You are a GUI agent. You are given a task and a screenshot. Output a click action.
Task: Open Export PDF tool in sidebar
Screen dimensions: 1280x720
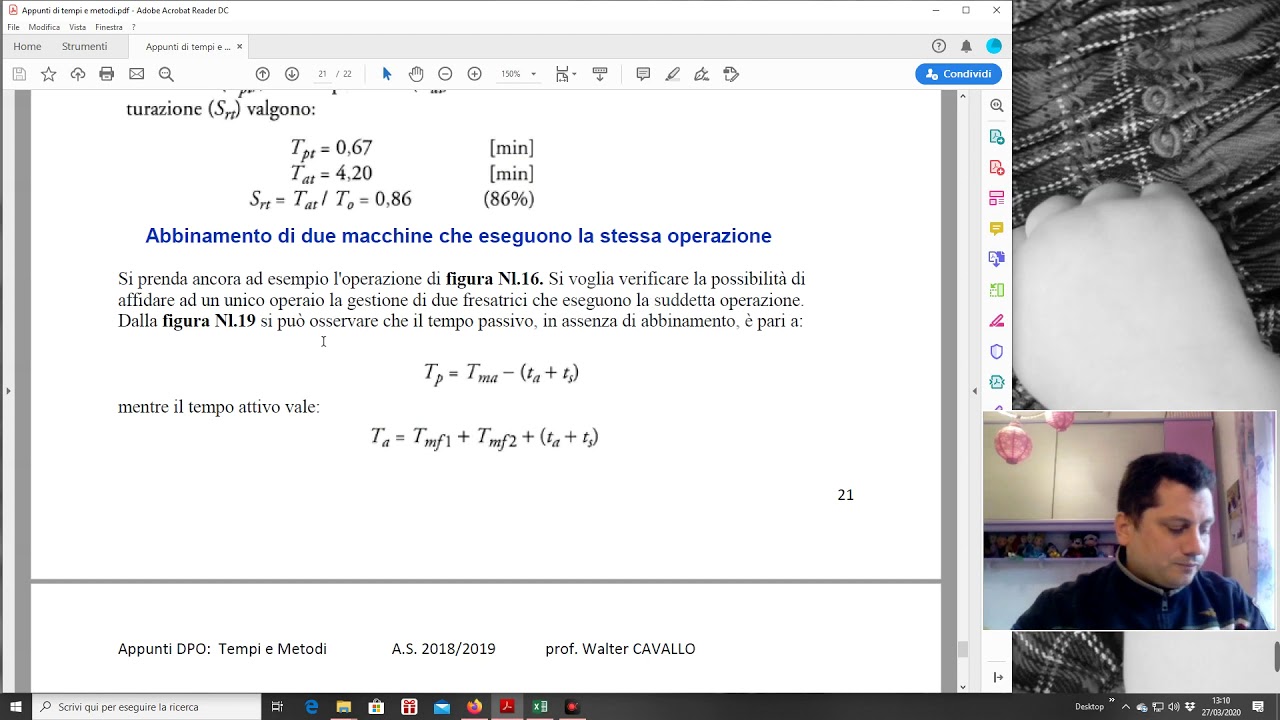tap(997, 136)
